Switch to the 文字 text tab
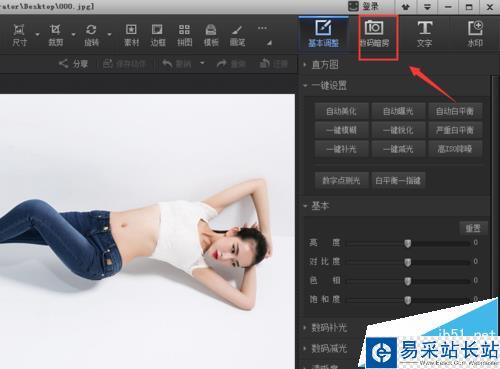500x369 pixels. click(x=425, y=34)
